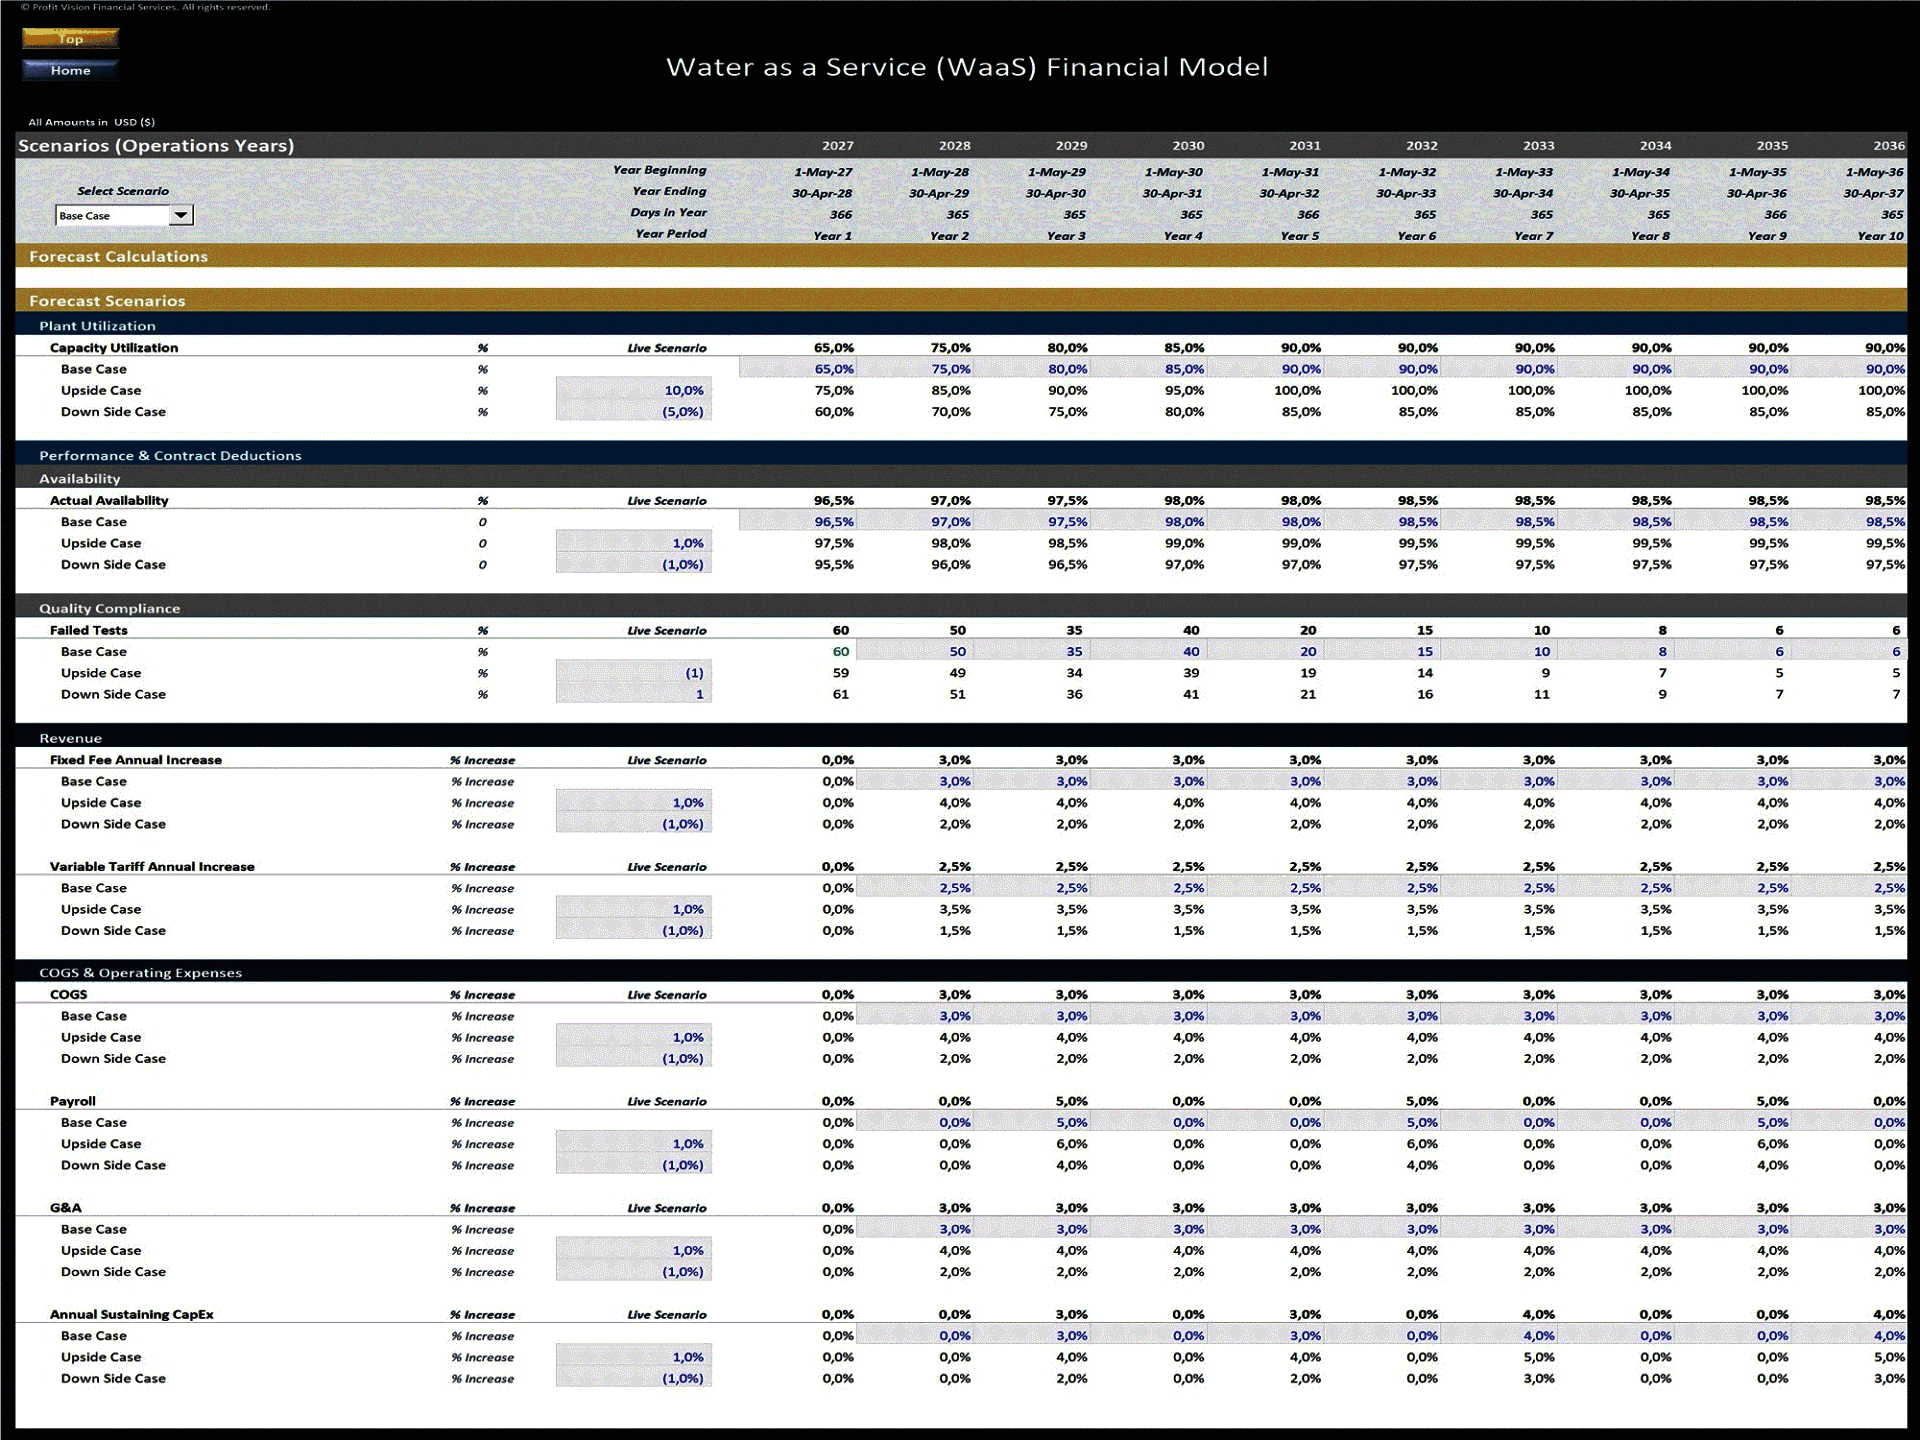This screenshot has width=1920, height=1440.
Task: Click the Annual Sustaining CapEx label
Action: click(132, 1315)
